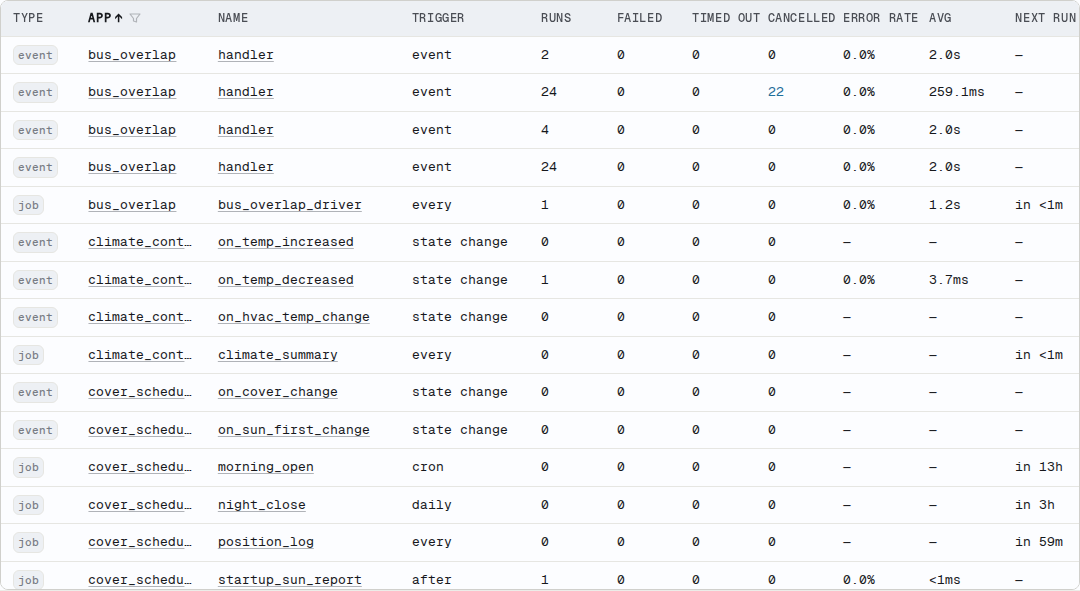The height and width of the screenshot is (591, 1080).
Task: Open cover_schedu… app link in night_close row
Action: 140,506
